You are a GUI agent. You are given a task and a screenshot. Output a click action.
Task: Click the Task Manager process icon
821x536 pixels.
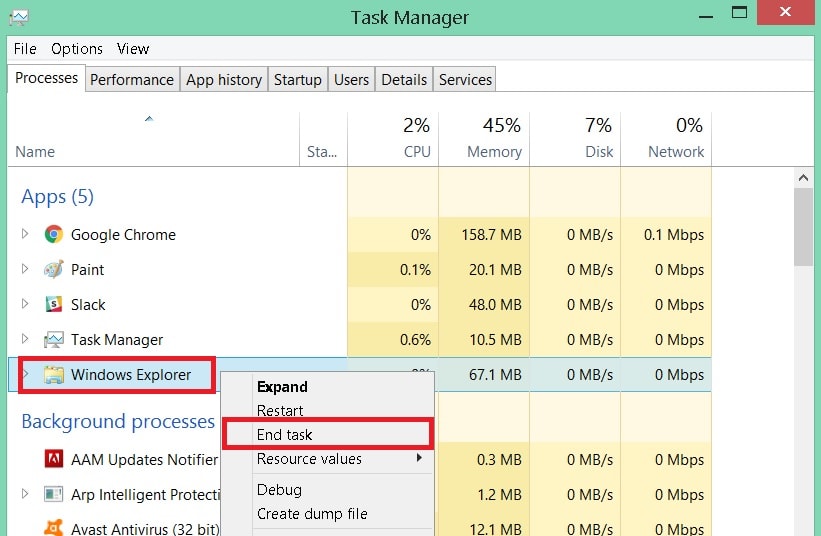[x=54, y=340]
